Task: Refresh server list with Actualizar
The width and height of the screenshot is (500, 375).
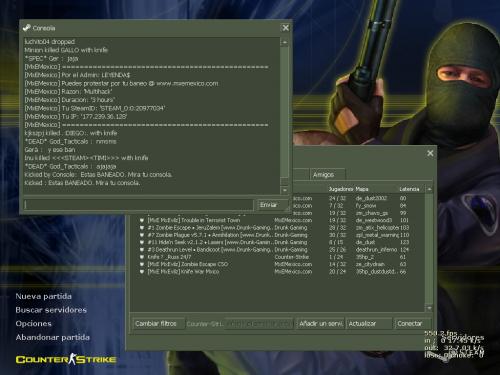Action: (x=369, y=324)
